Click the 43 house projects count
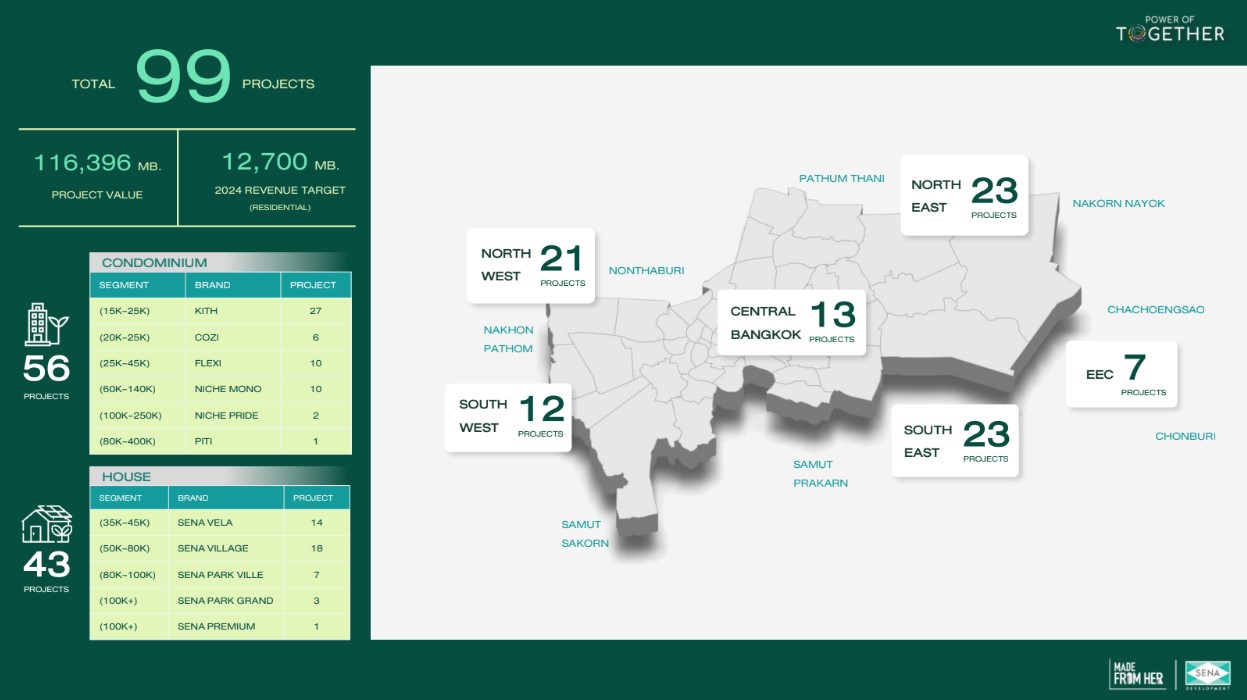 click(47, 565)
